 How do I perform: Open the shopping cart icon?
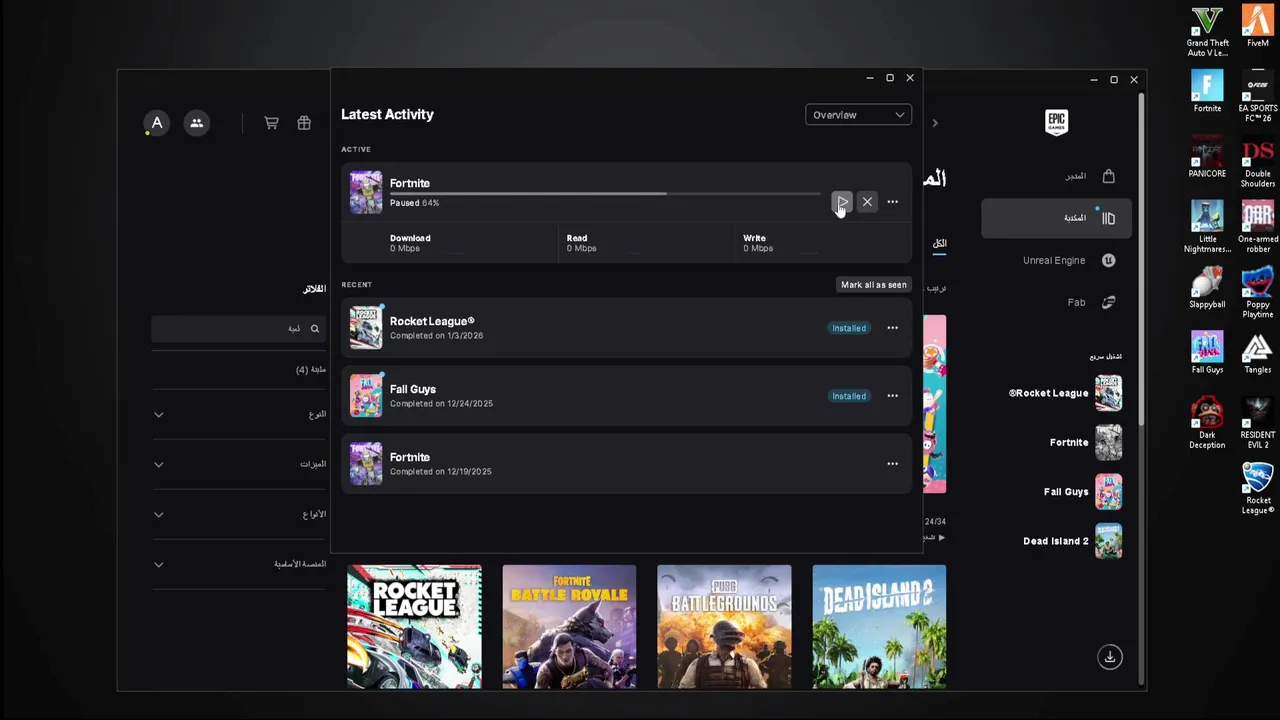coord(271,123)
